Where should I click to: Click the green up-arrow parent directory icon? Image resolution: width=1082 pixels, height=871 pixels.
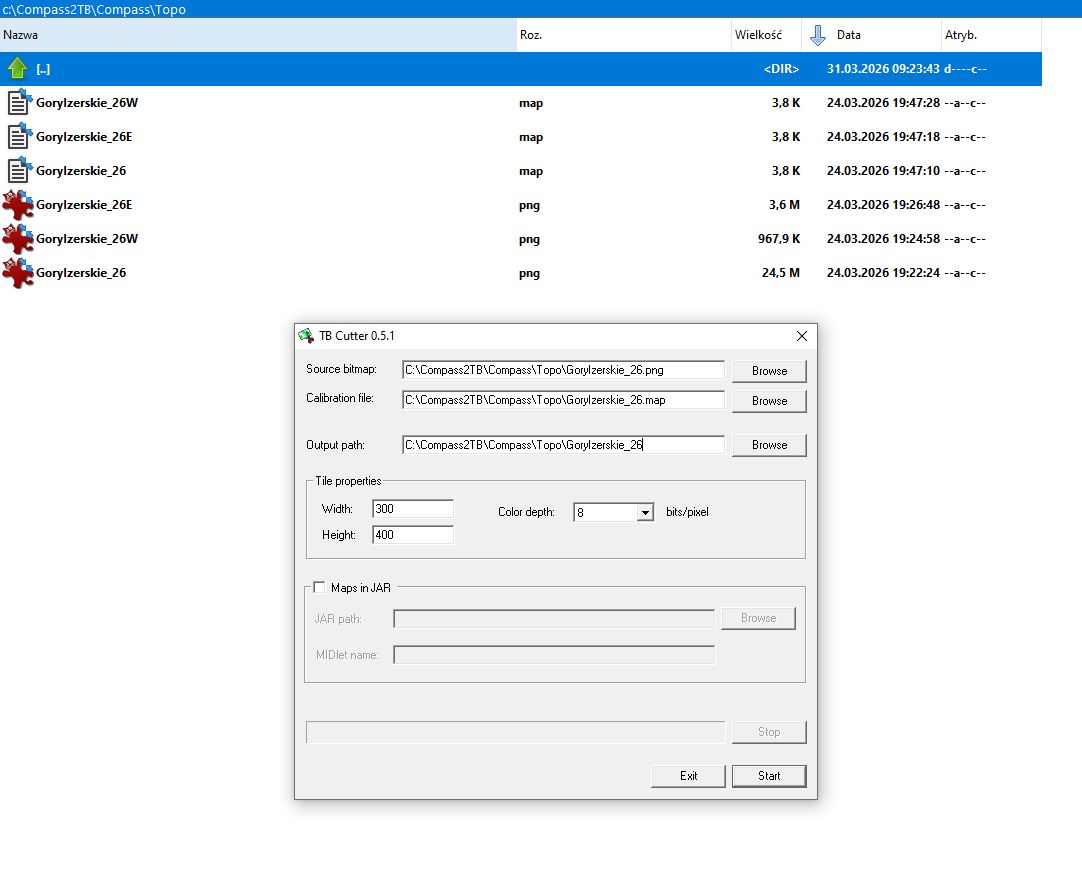pos(17,69)
